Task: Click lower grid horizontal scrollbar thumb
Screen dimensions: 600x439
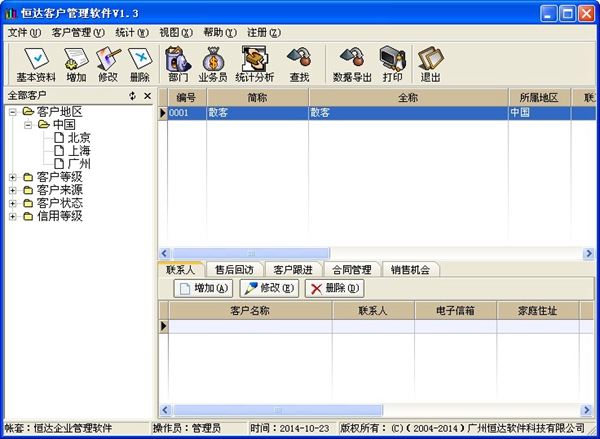Action: click(x=277, y=410)
